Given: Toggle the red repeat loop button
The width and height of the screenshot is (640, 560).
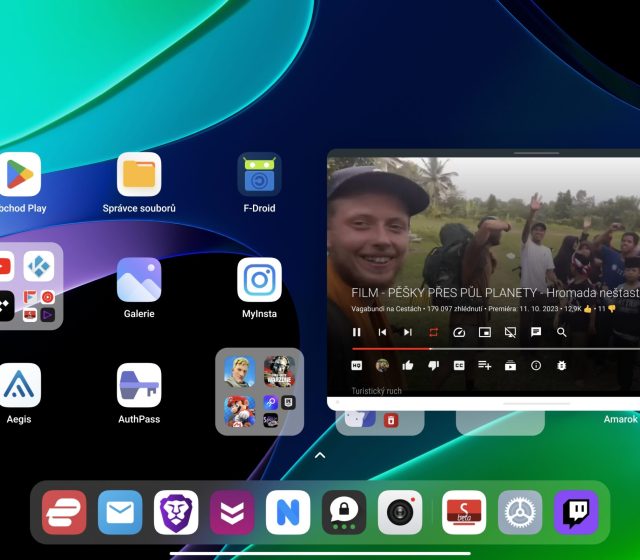Looking at the screenshot, I should [x=434, y=332].
